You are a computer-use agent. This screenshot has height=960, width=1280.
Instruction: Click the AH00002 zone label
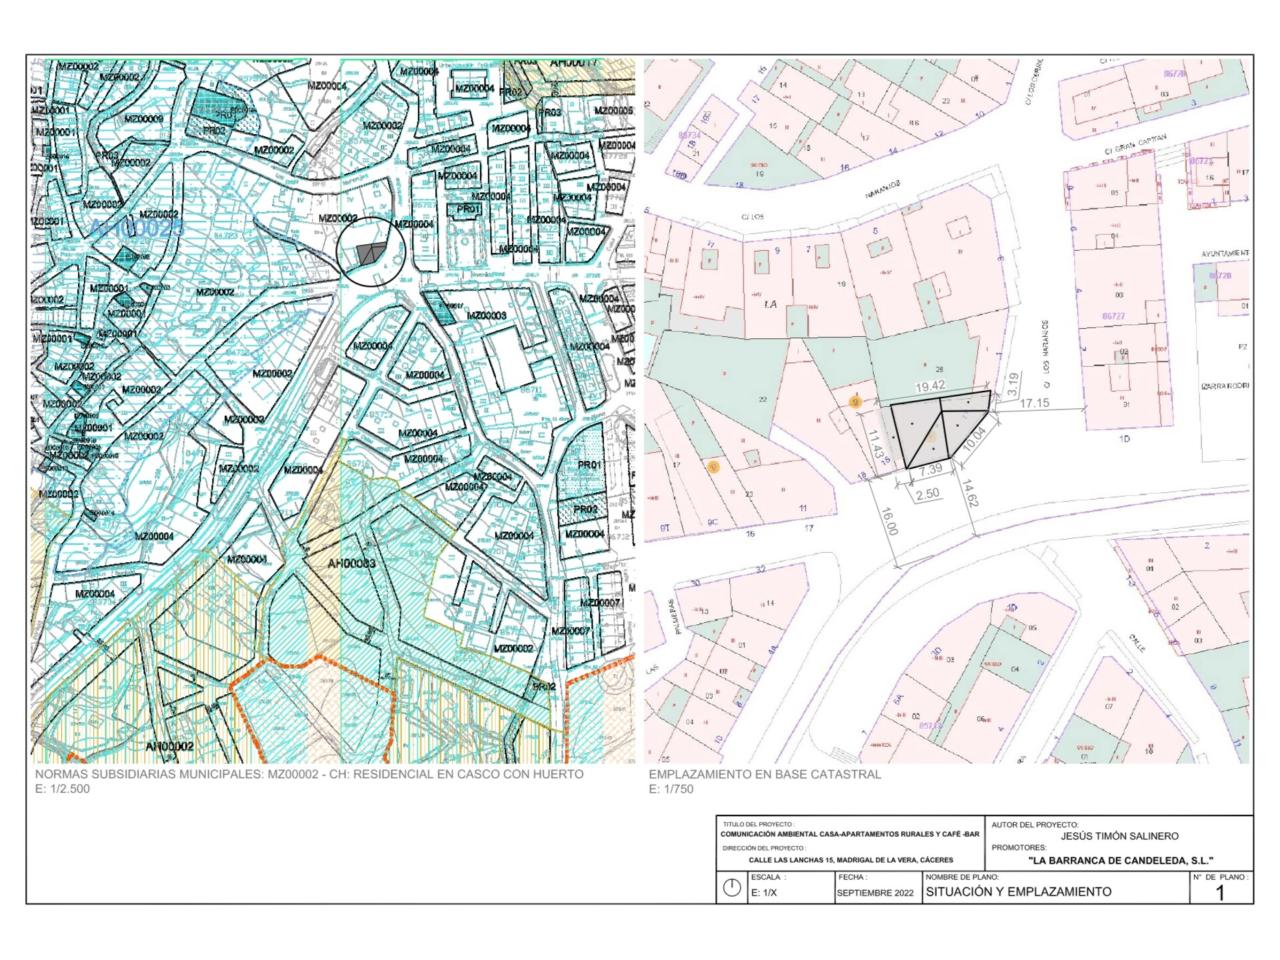[x=169, y=746]
